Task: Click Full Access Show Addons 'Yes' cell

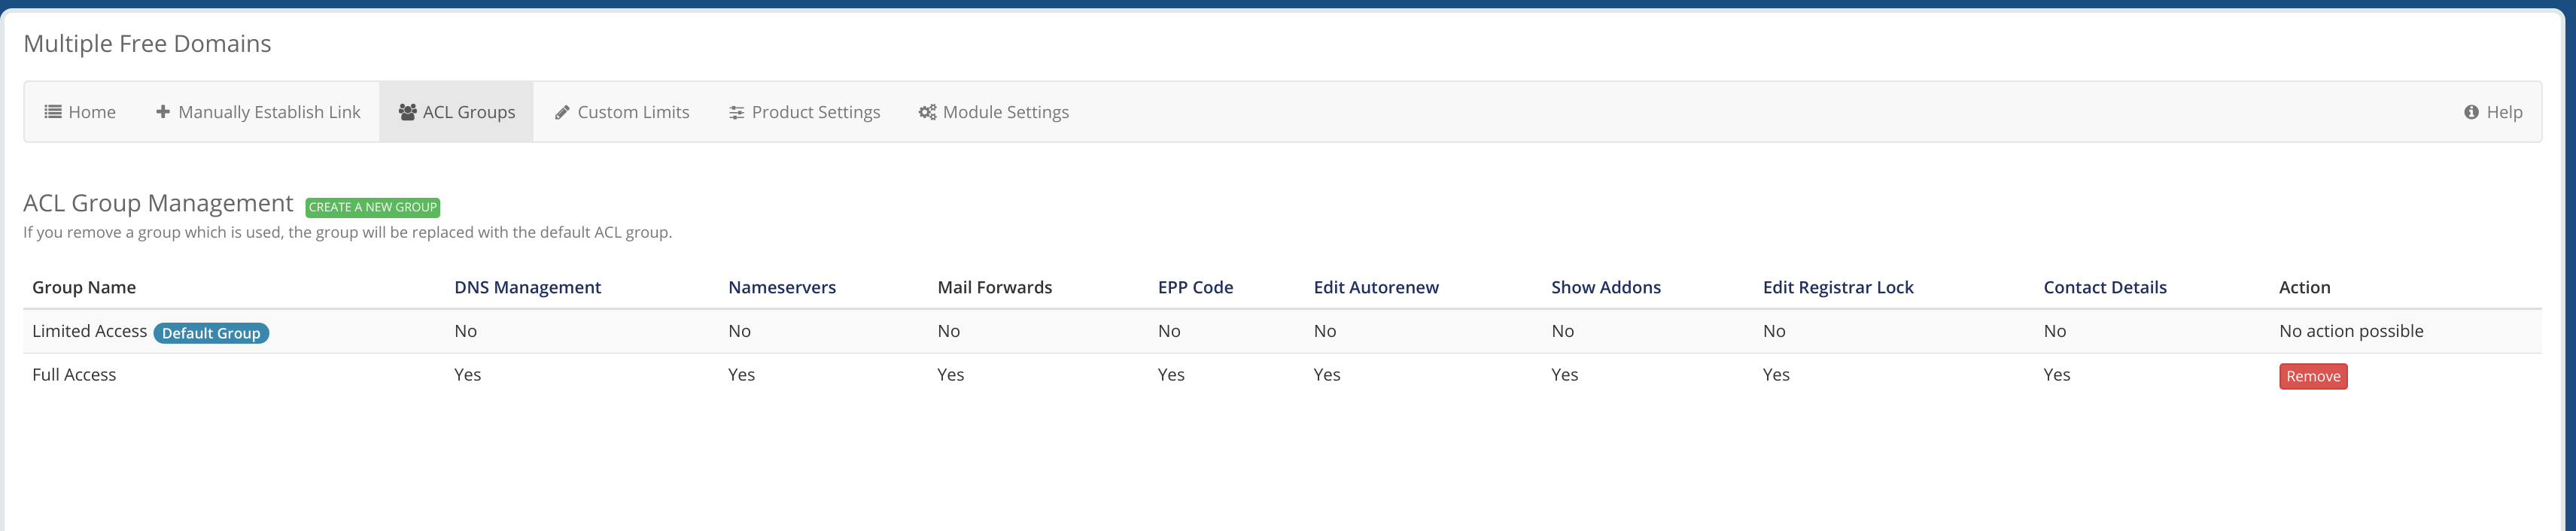Action: click(x=1565, y=375)
